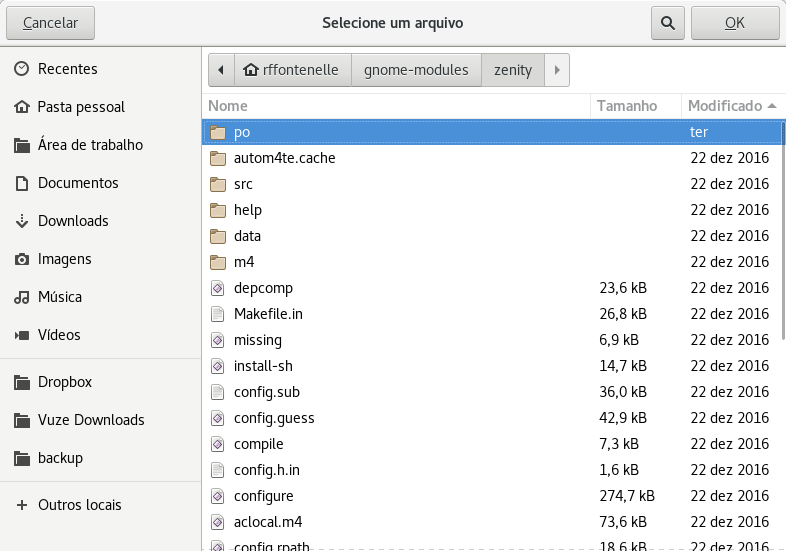Click the search magnifier icon

point(667,22)
